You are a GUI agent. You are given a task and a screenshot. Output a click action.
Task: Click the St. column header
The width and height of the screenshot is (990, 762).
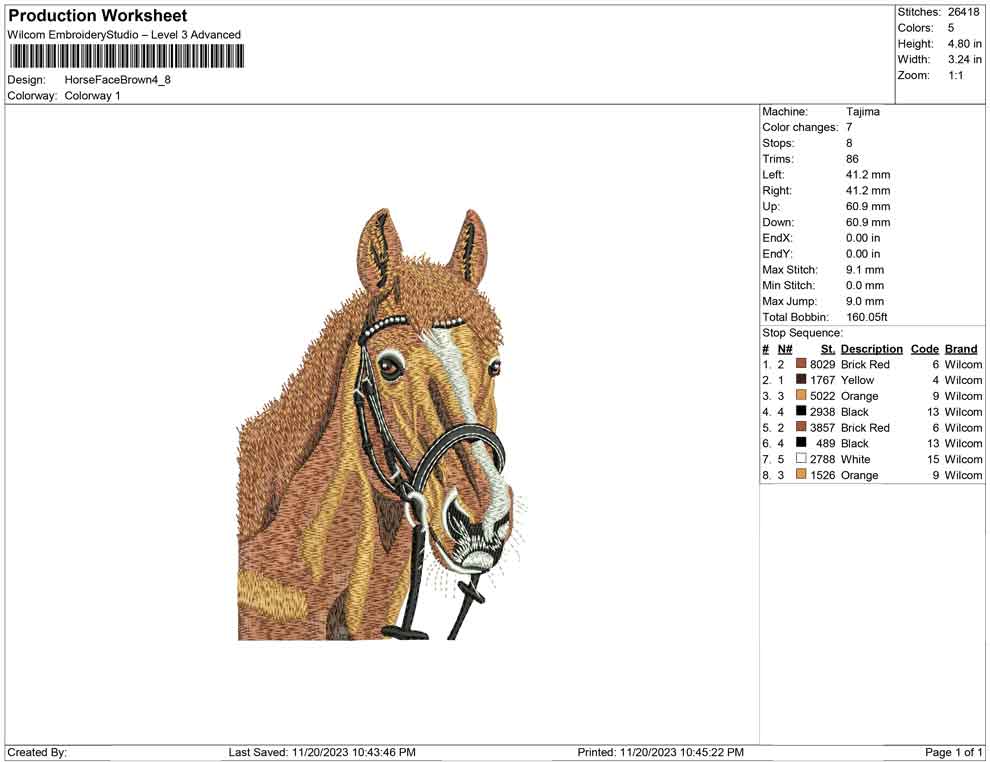[x=827, y=349]
